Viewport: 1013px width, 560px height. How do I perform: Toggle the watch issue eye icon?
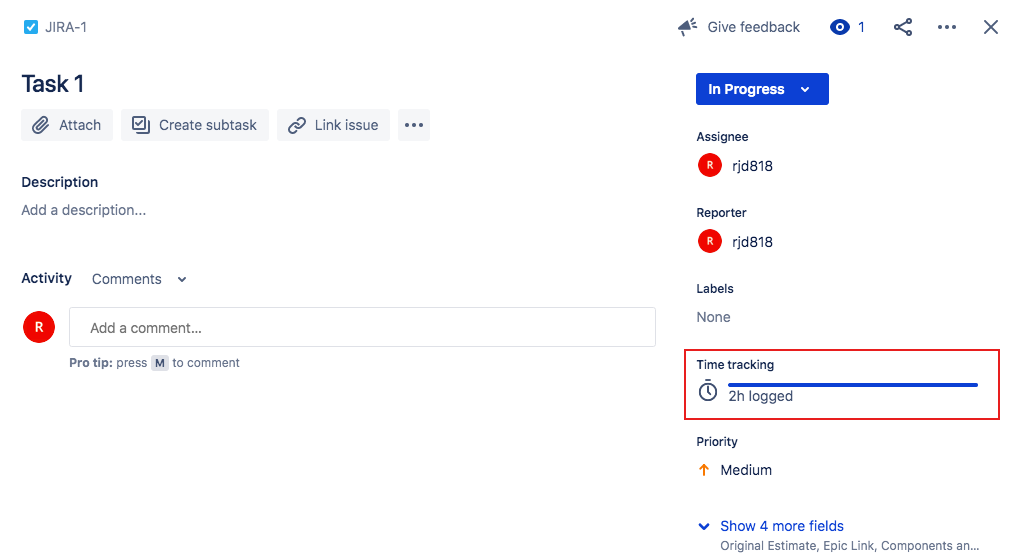(839, 27)
